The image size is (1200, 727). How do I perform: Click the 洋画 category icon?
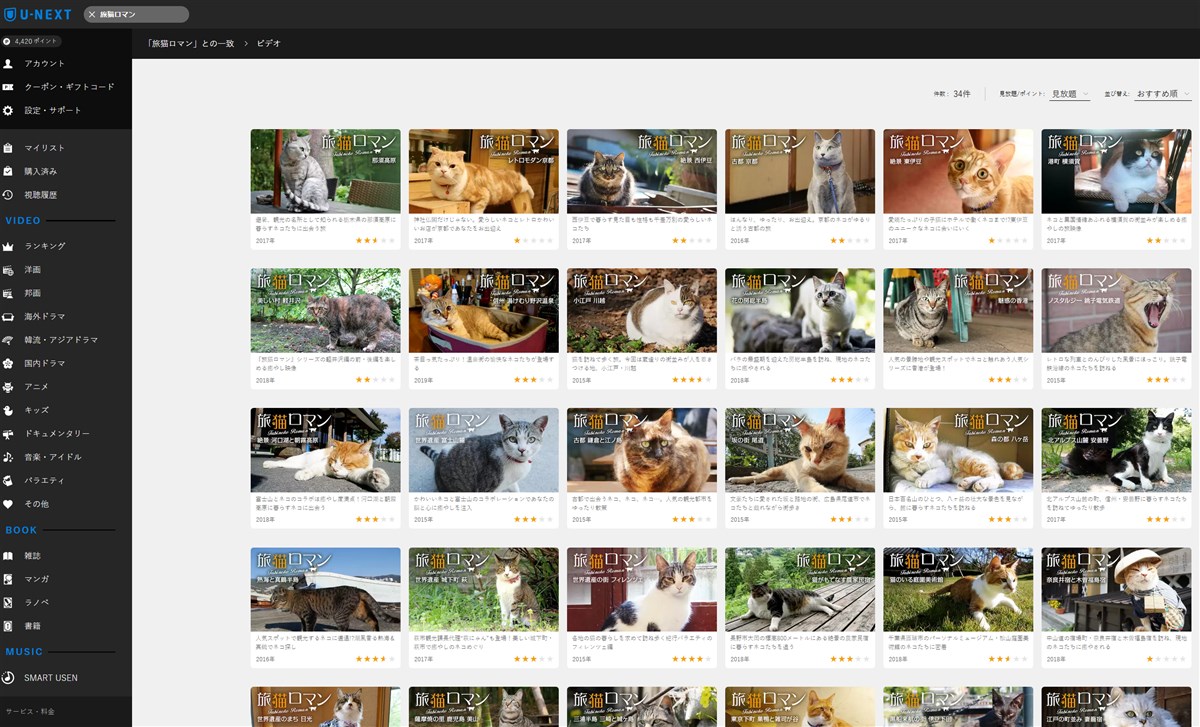8,270
